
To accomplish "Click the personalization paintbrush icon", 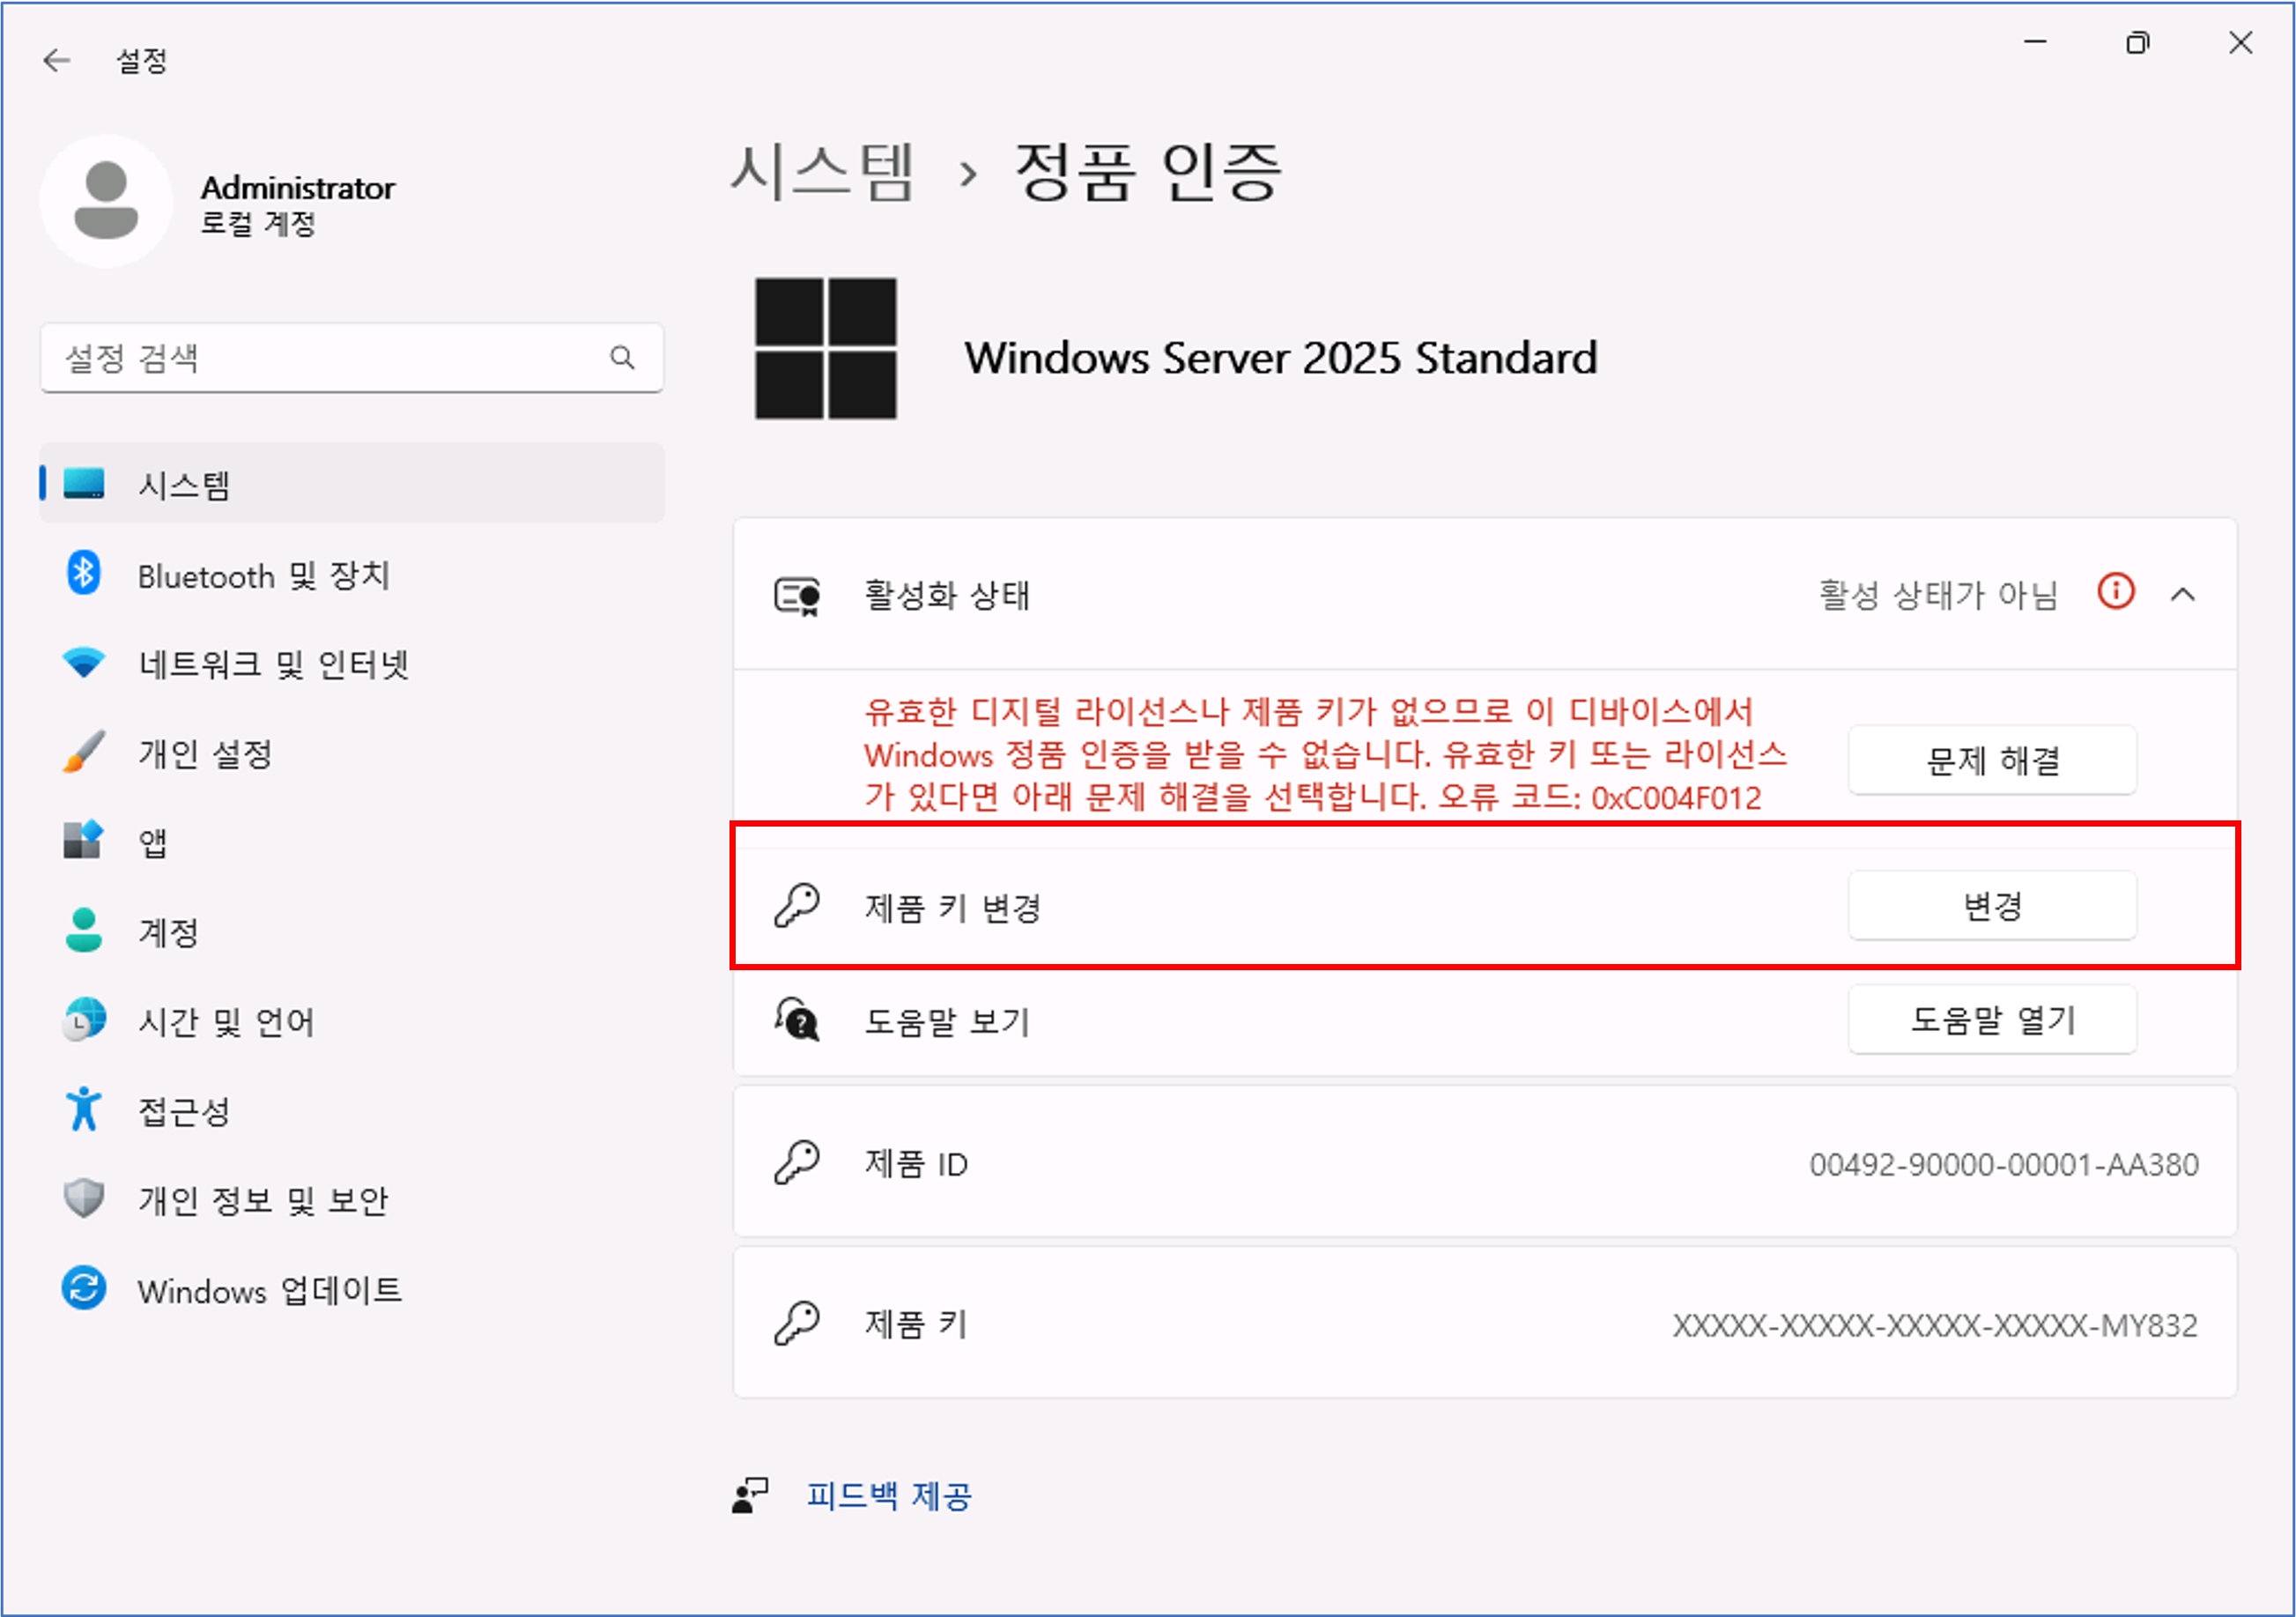I will pyautogui.click(x=84, y=752).
